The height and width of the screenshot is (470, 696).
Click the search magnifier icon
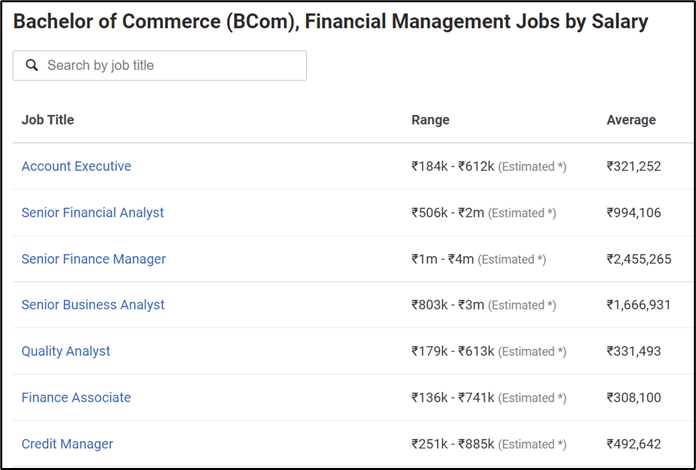point(32,65)
